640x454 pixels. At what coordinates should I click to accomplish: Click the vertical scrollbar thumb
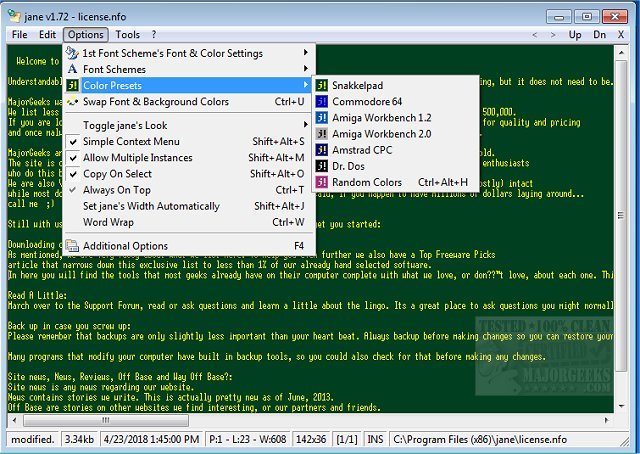tap(621, 215)
